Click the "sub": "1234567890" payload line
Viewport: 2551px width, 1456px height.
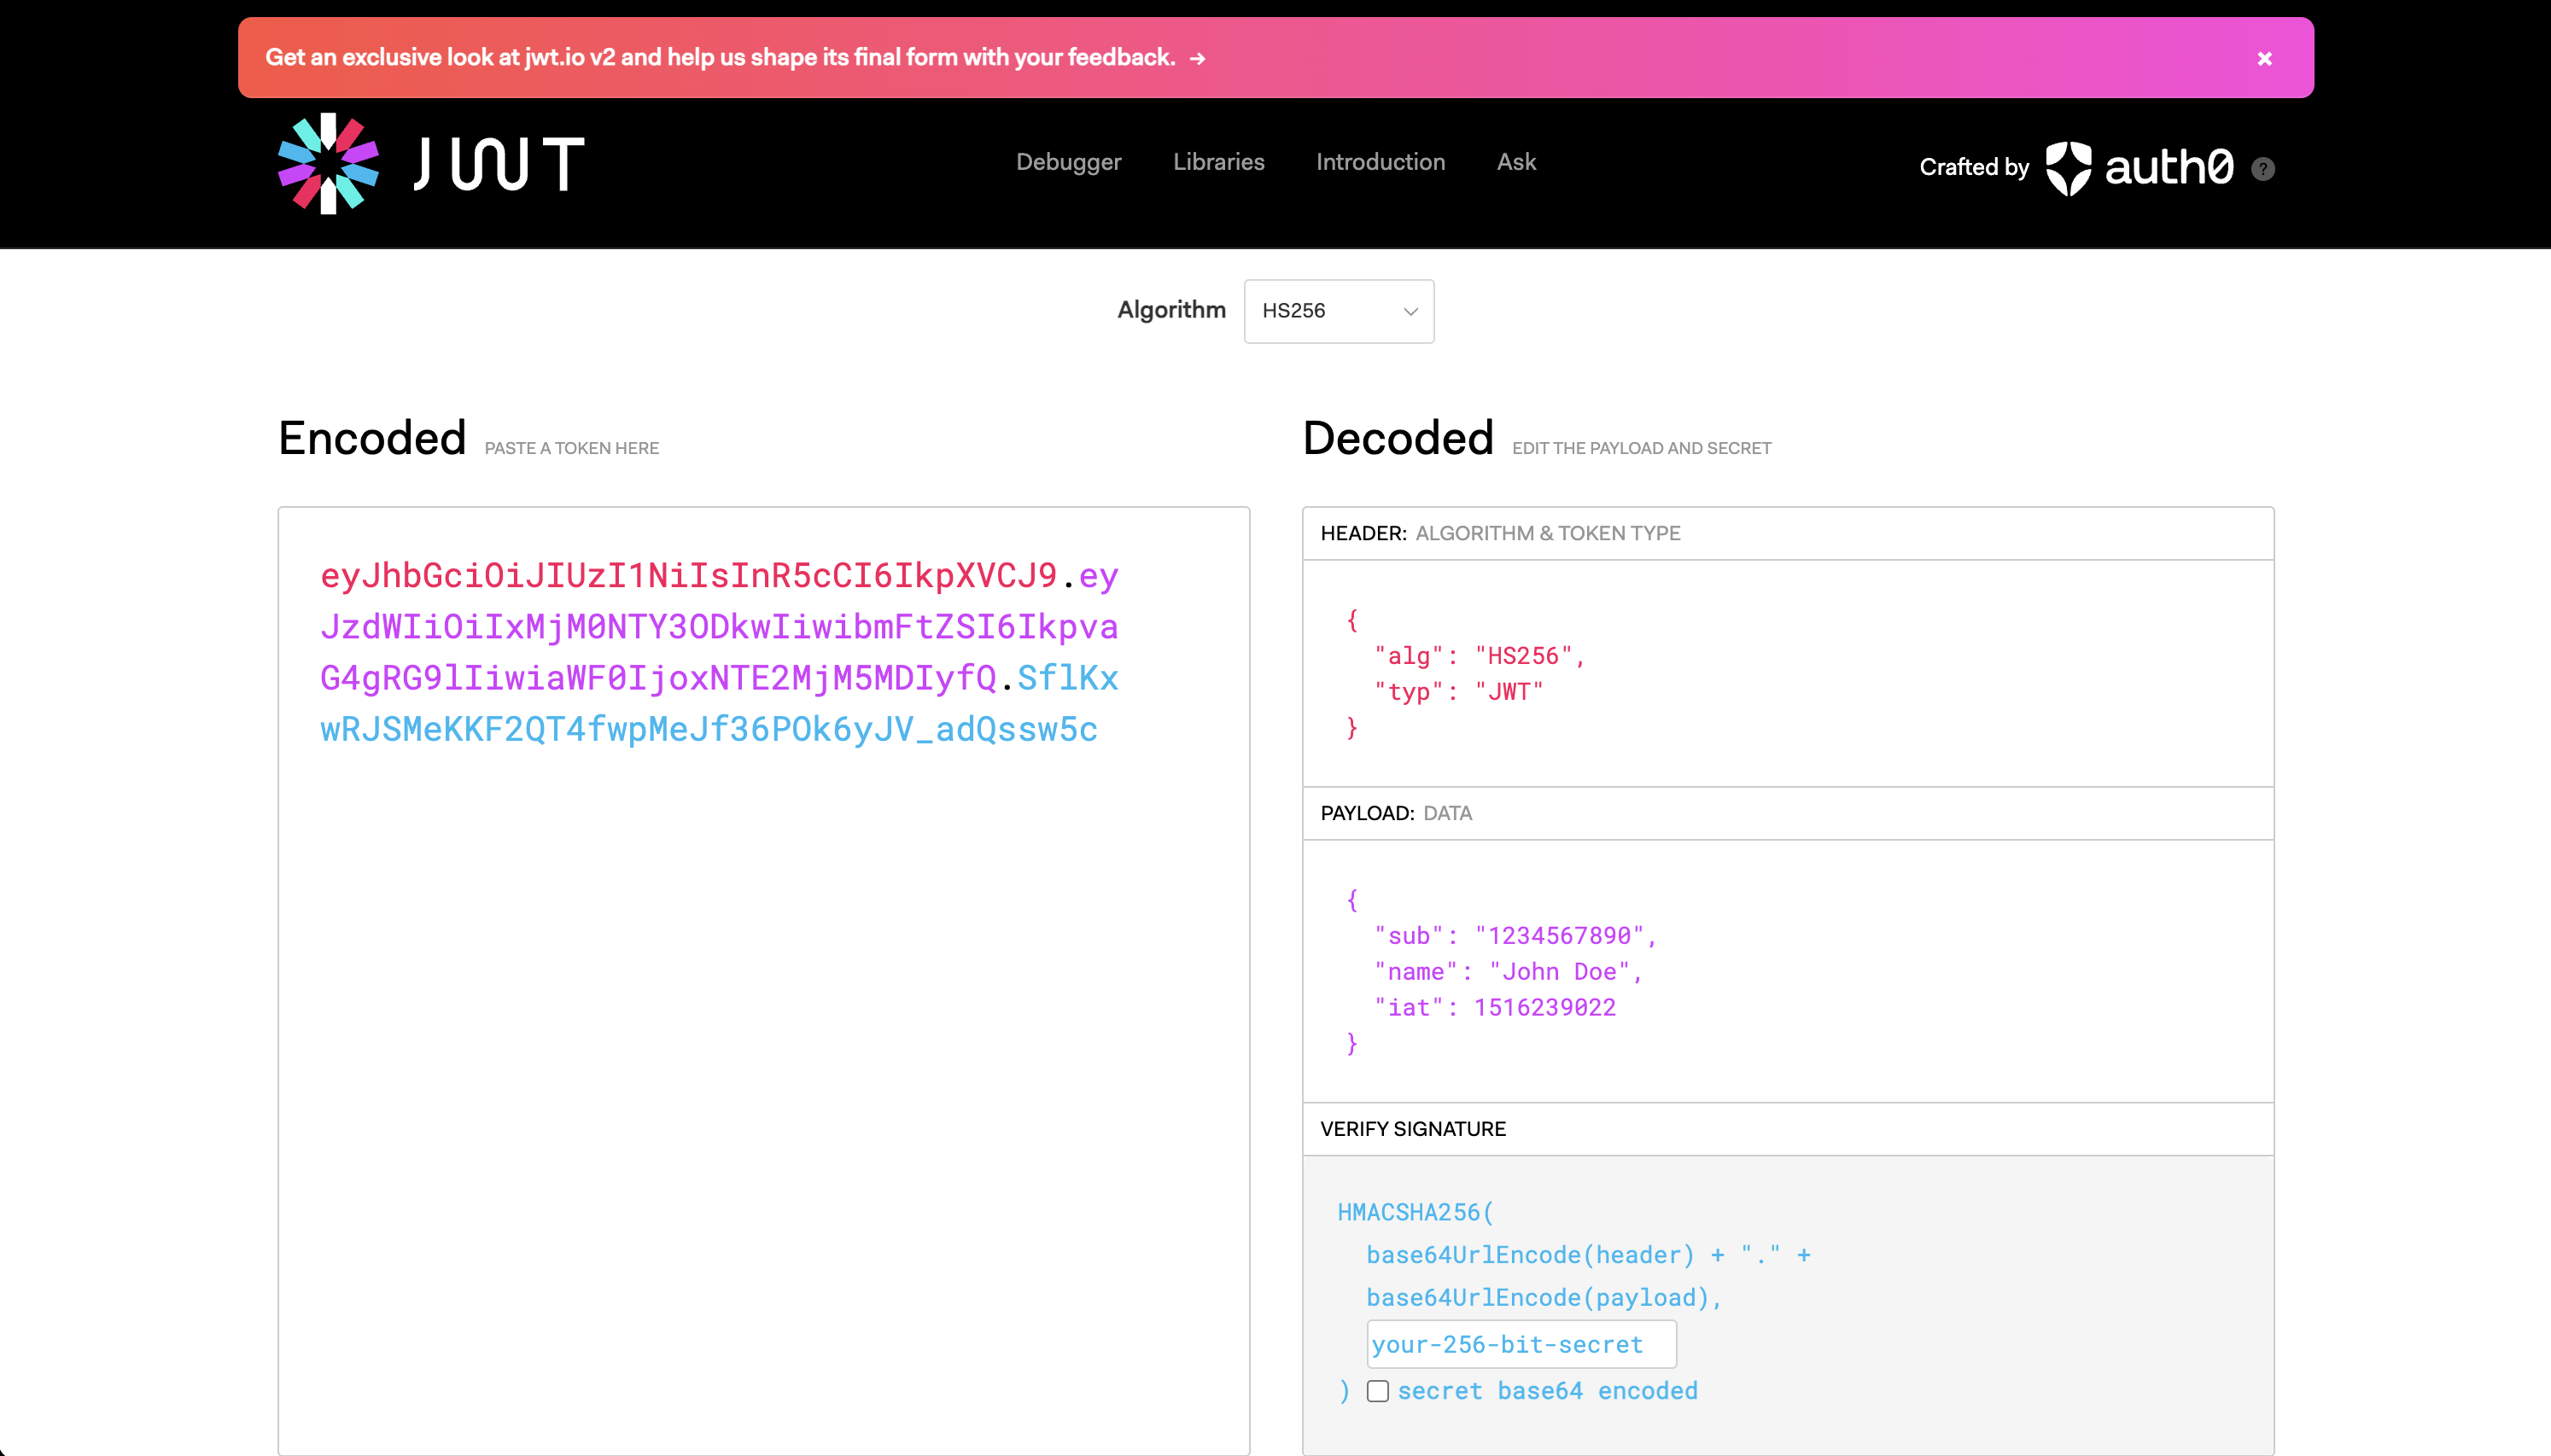[1515, 936]
